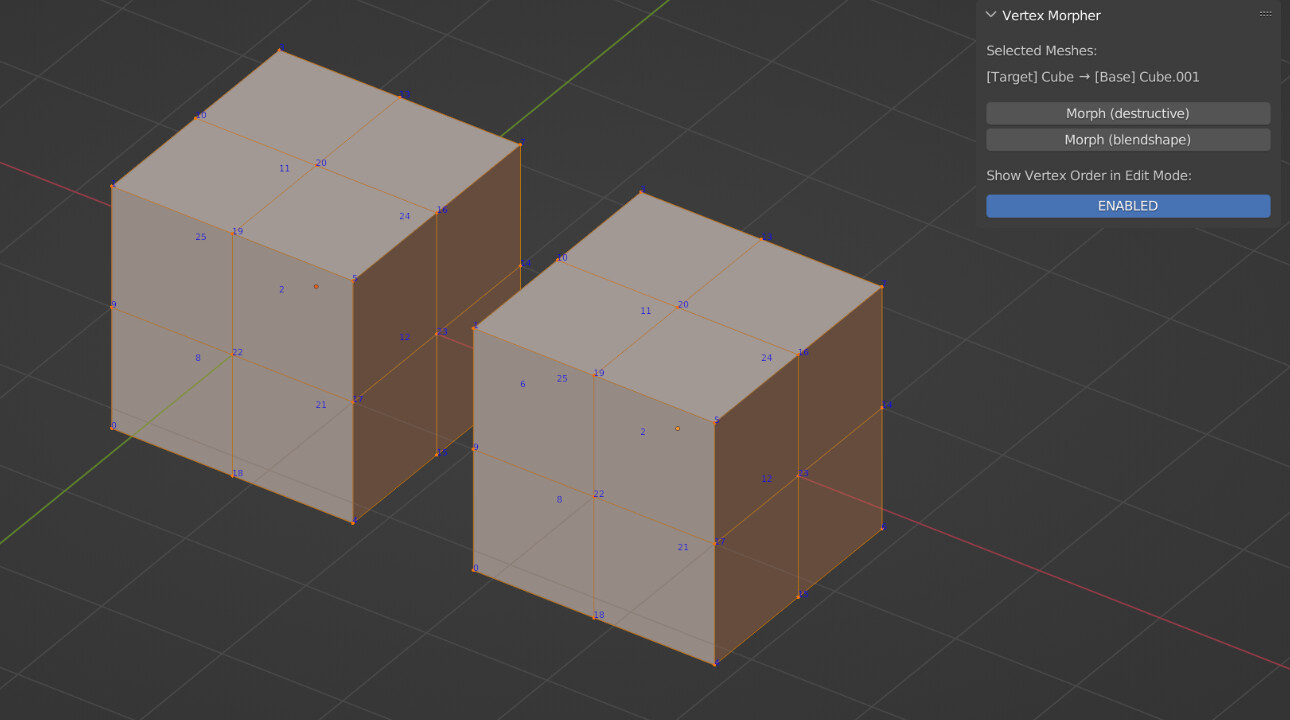Viewport: 1290px width, 720px height.
Task: Click the Vertex Morpher panel title
Action: pos(1051,15)
